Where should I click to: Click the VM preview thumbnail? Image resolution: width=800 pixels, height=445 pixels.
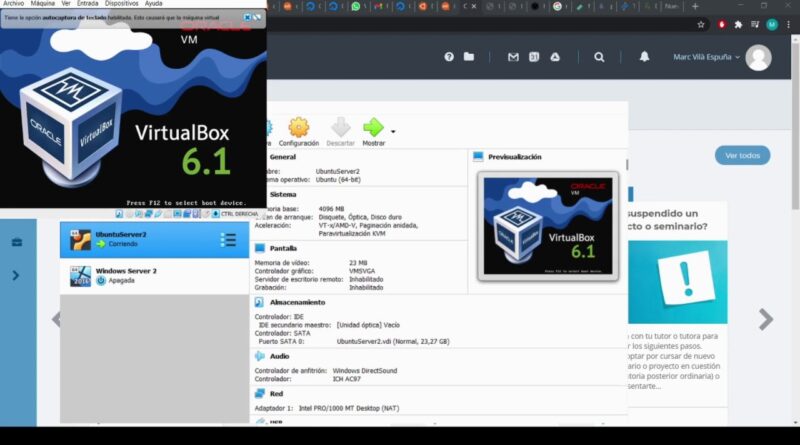[548, 226]
